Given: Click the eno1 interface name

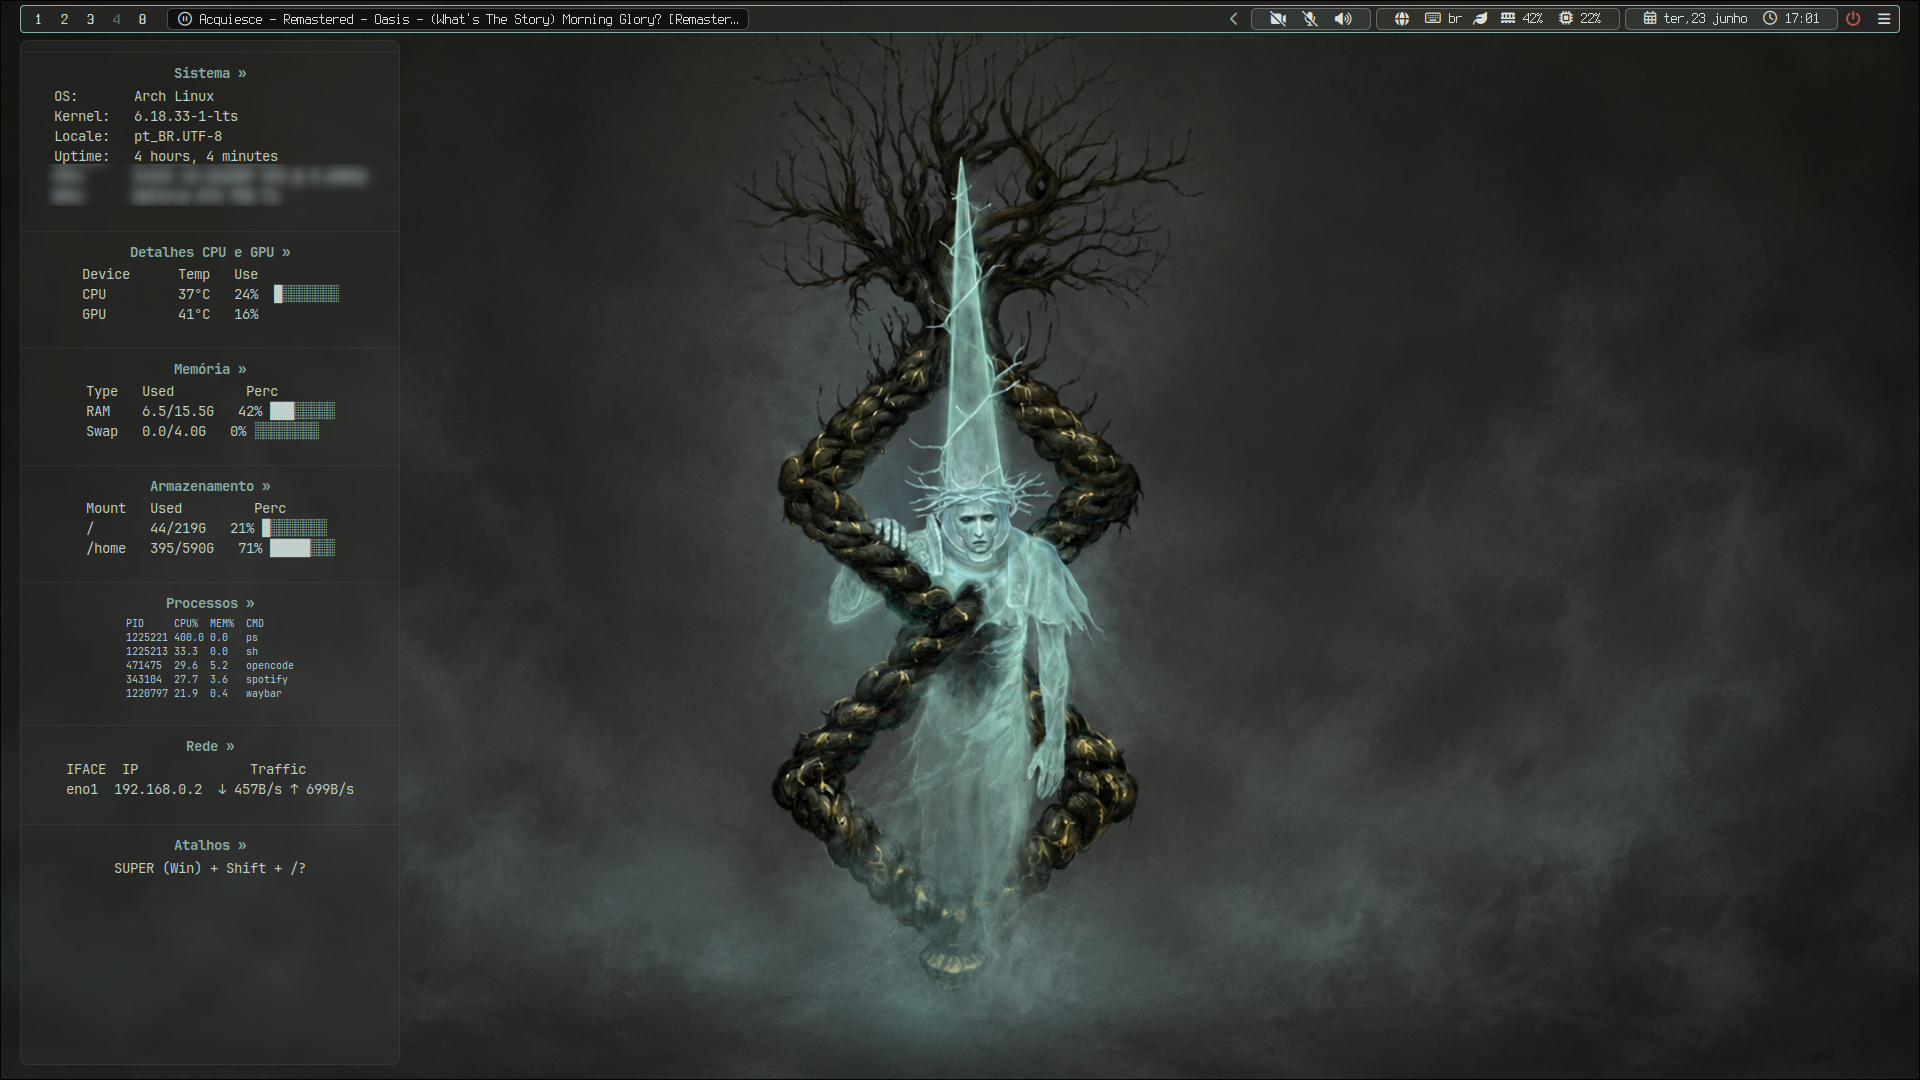Looking at the screenshot, I should 82,789.
